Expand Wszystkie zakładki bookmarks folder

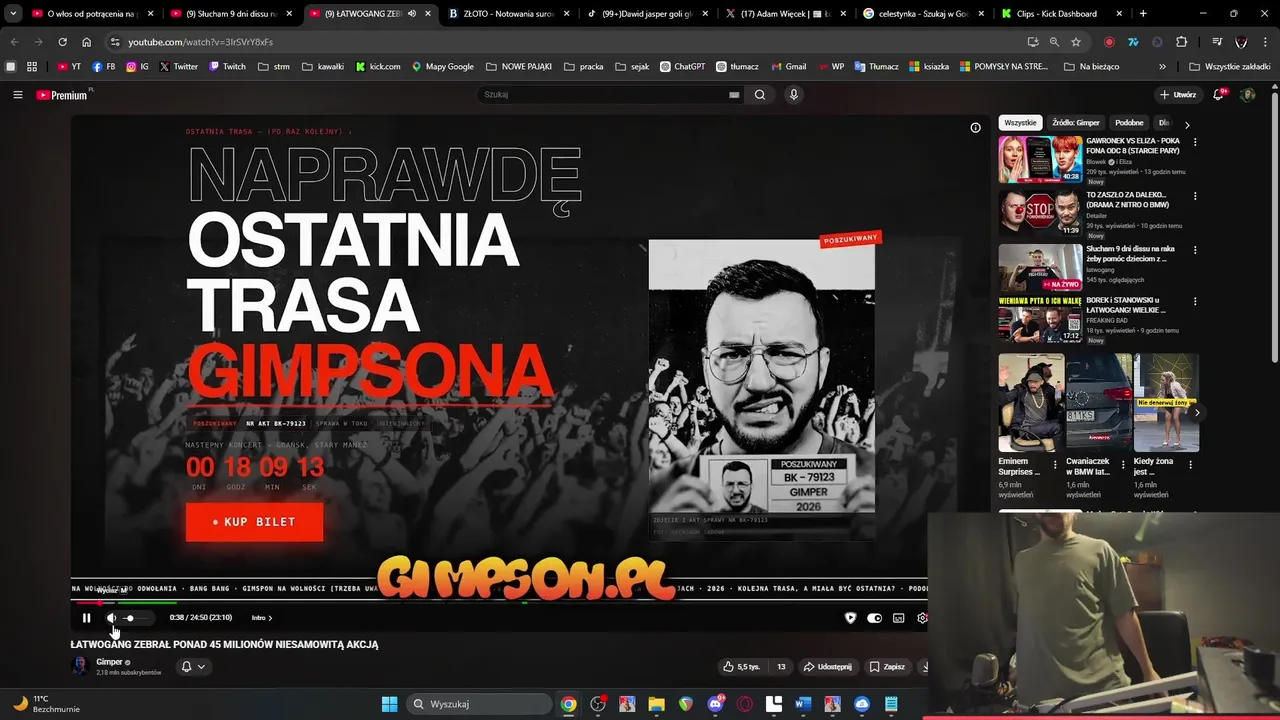(x=1229, y=67)
